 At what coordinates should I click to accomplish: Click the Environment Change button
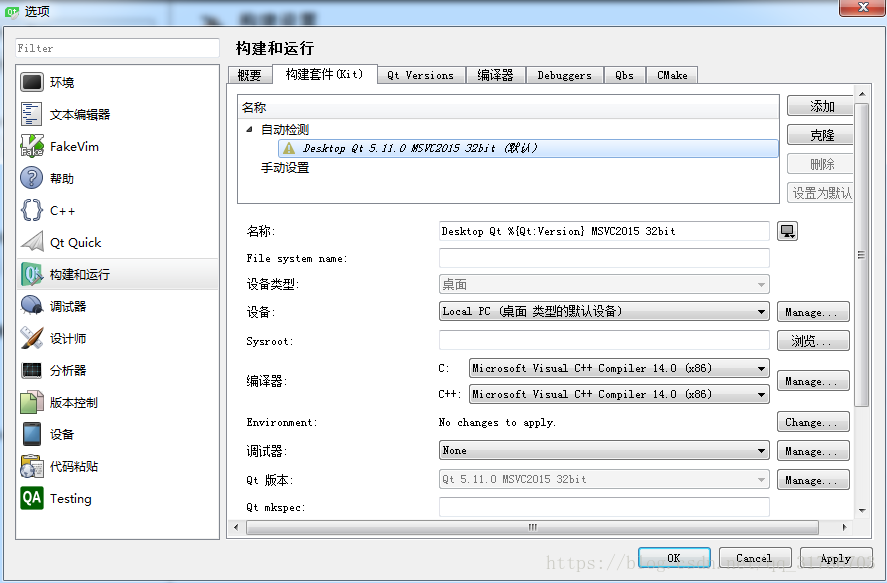pyautogui.click(x=813, y=422)
